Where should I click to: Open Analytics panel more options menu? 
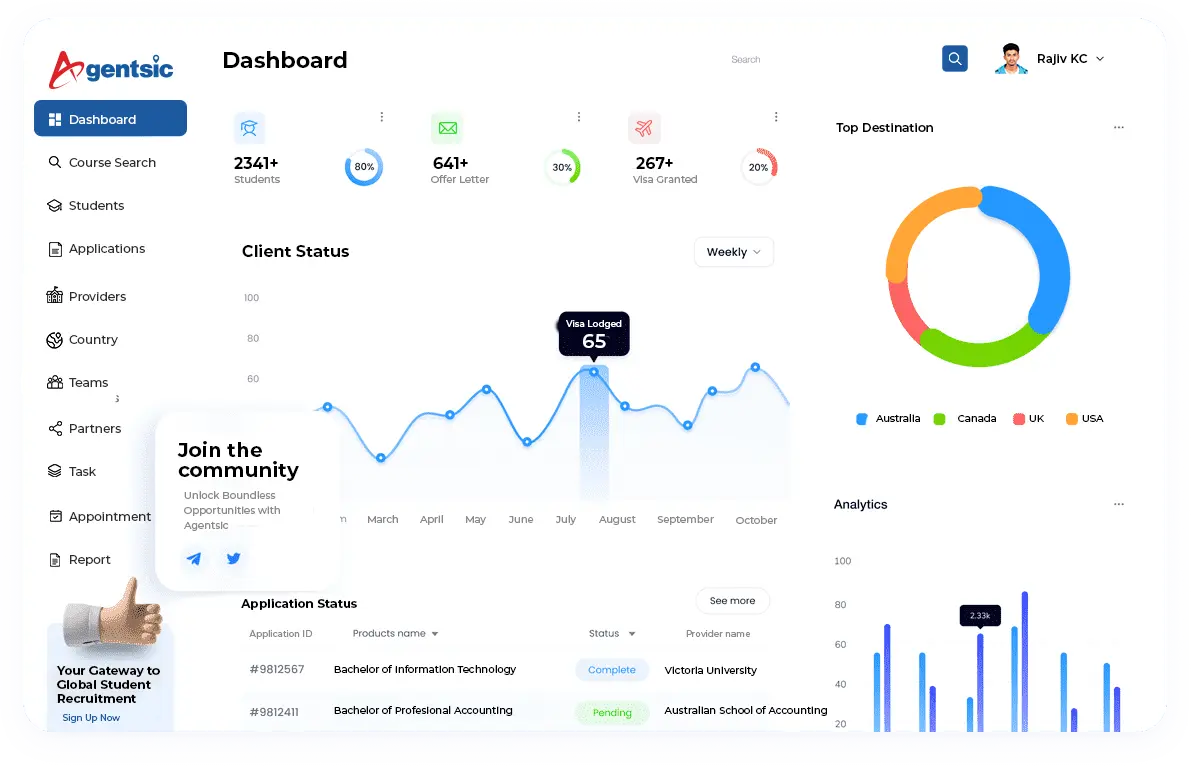point(1118,505)
